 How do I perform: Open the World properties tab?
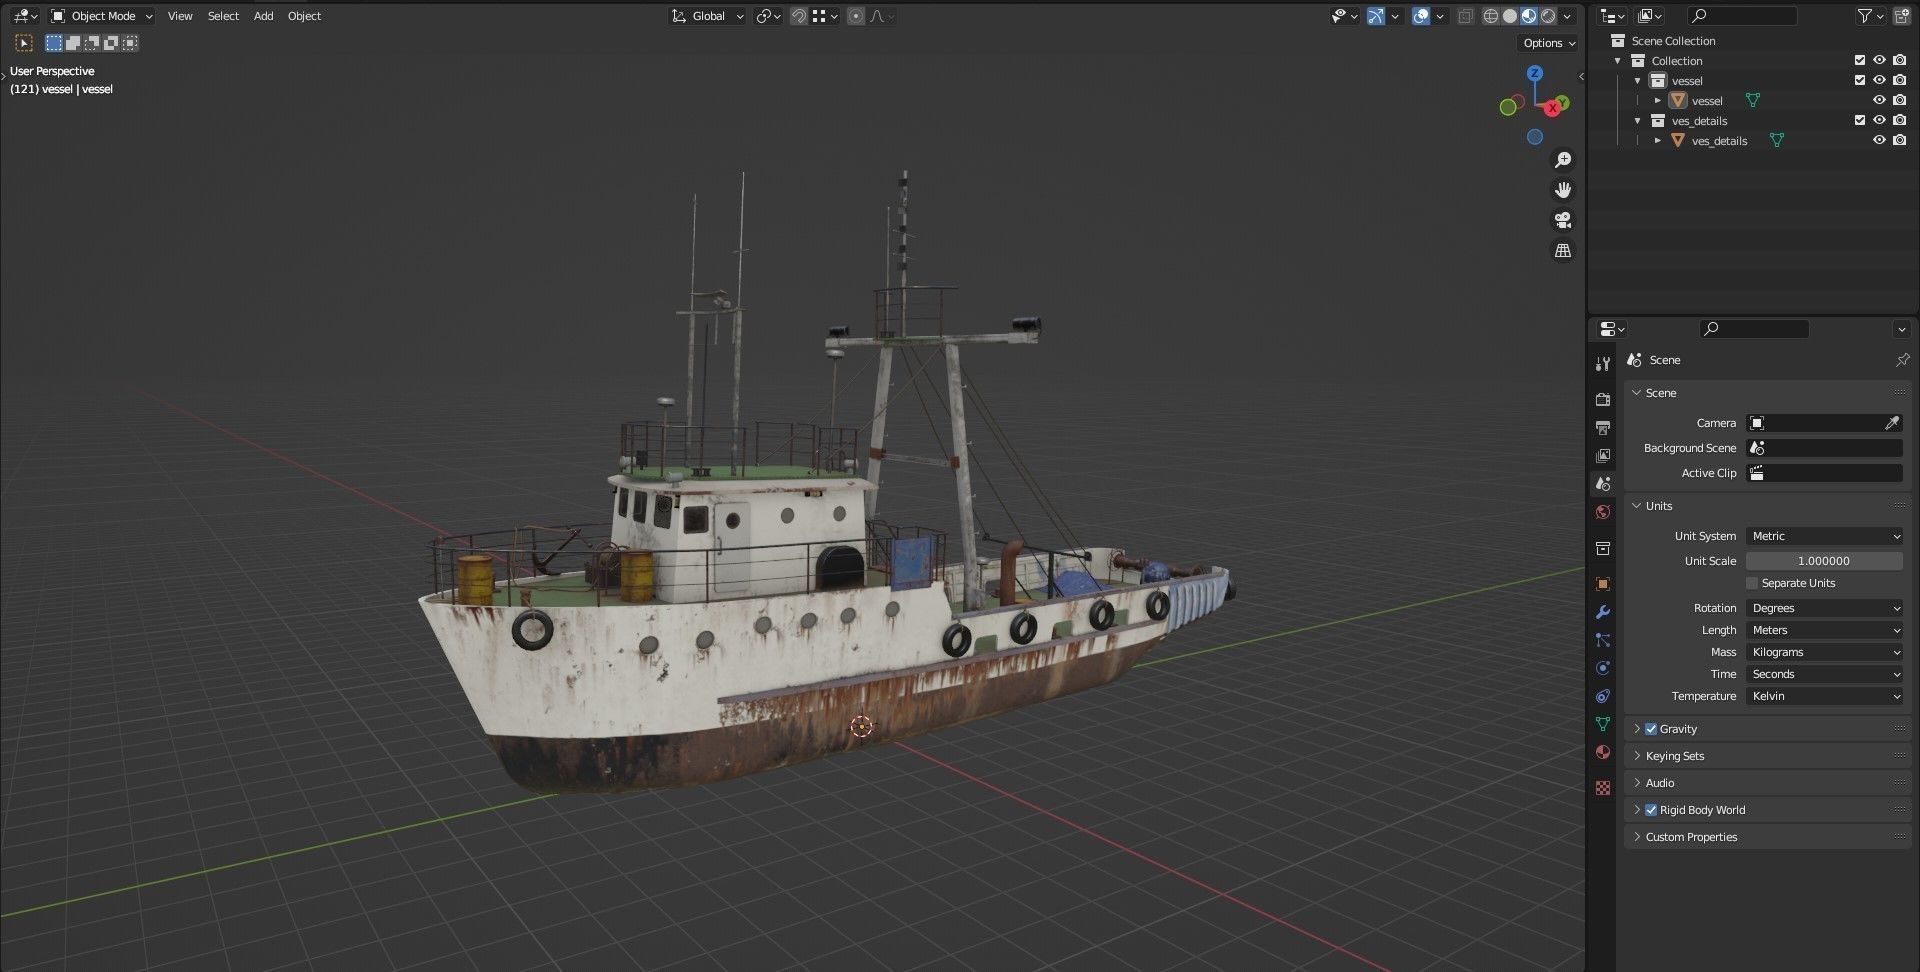(1603, 512)
